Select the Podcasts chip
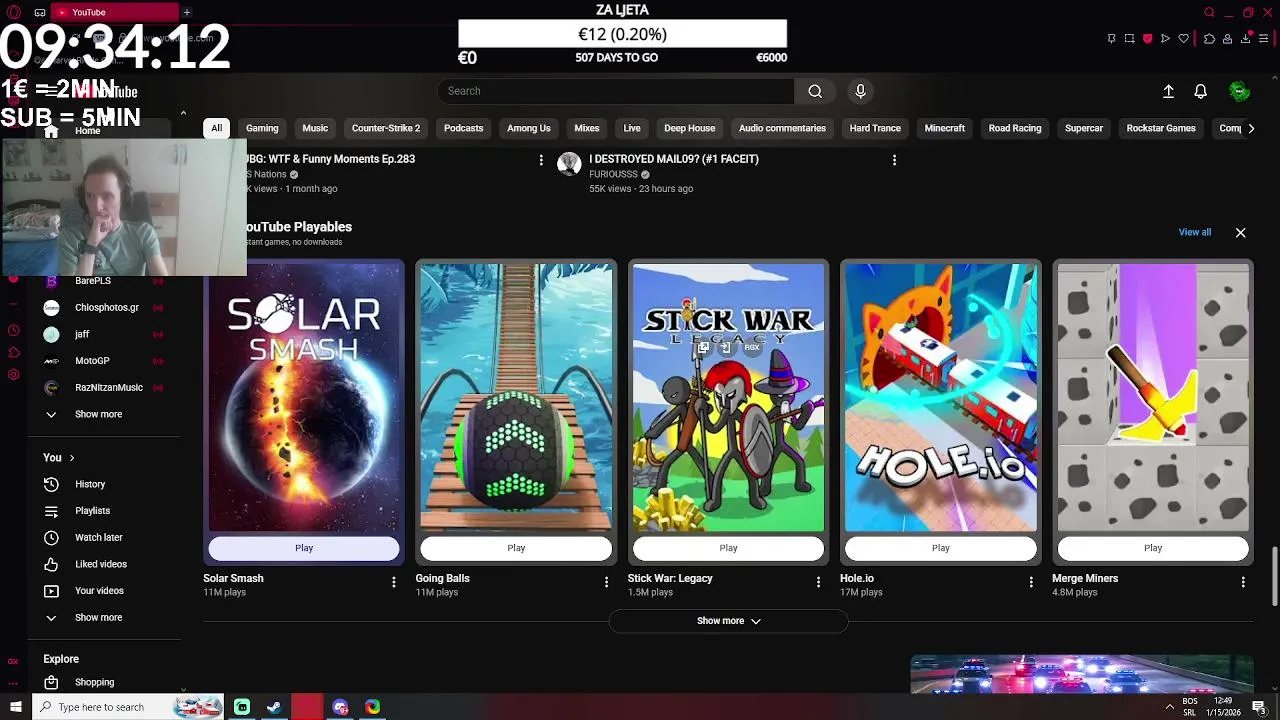This screenshot has height=720, width=1280. pyautogui.click(x=463, y=128)
